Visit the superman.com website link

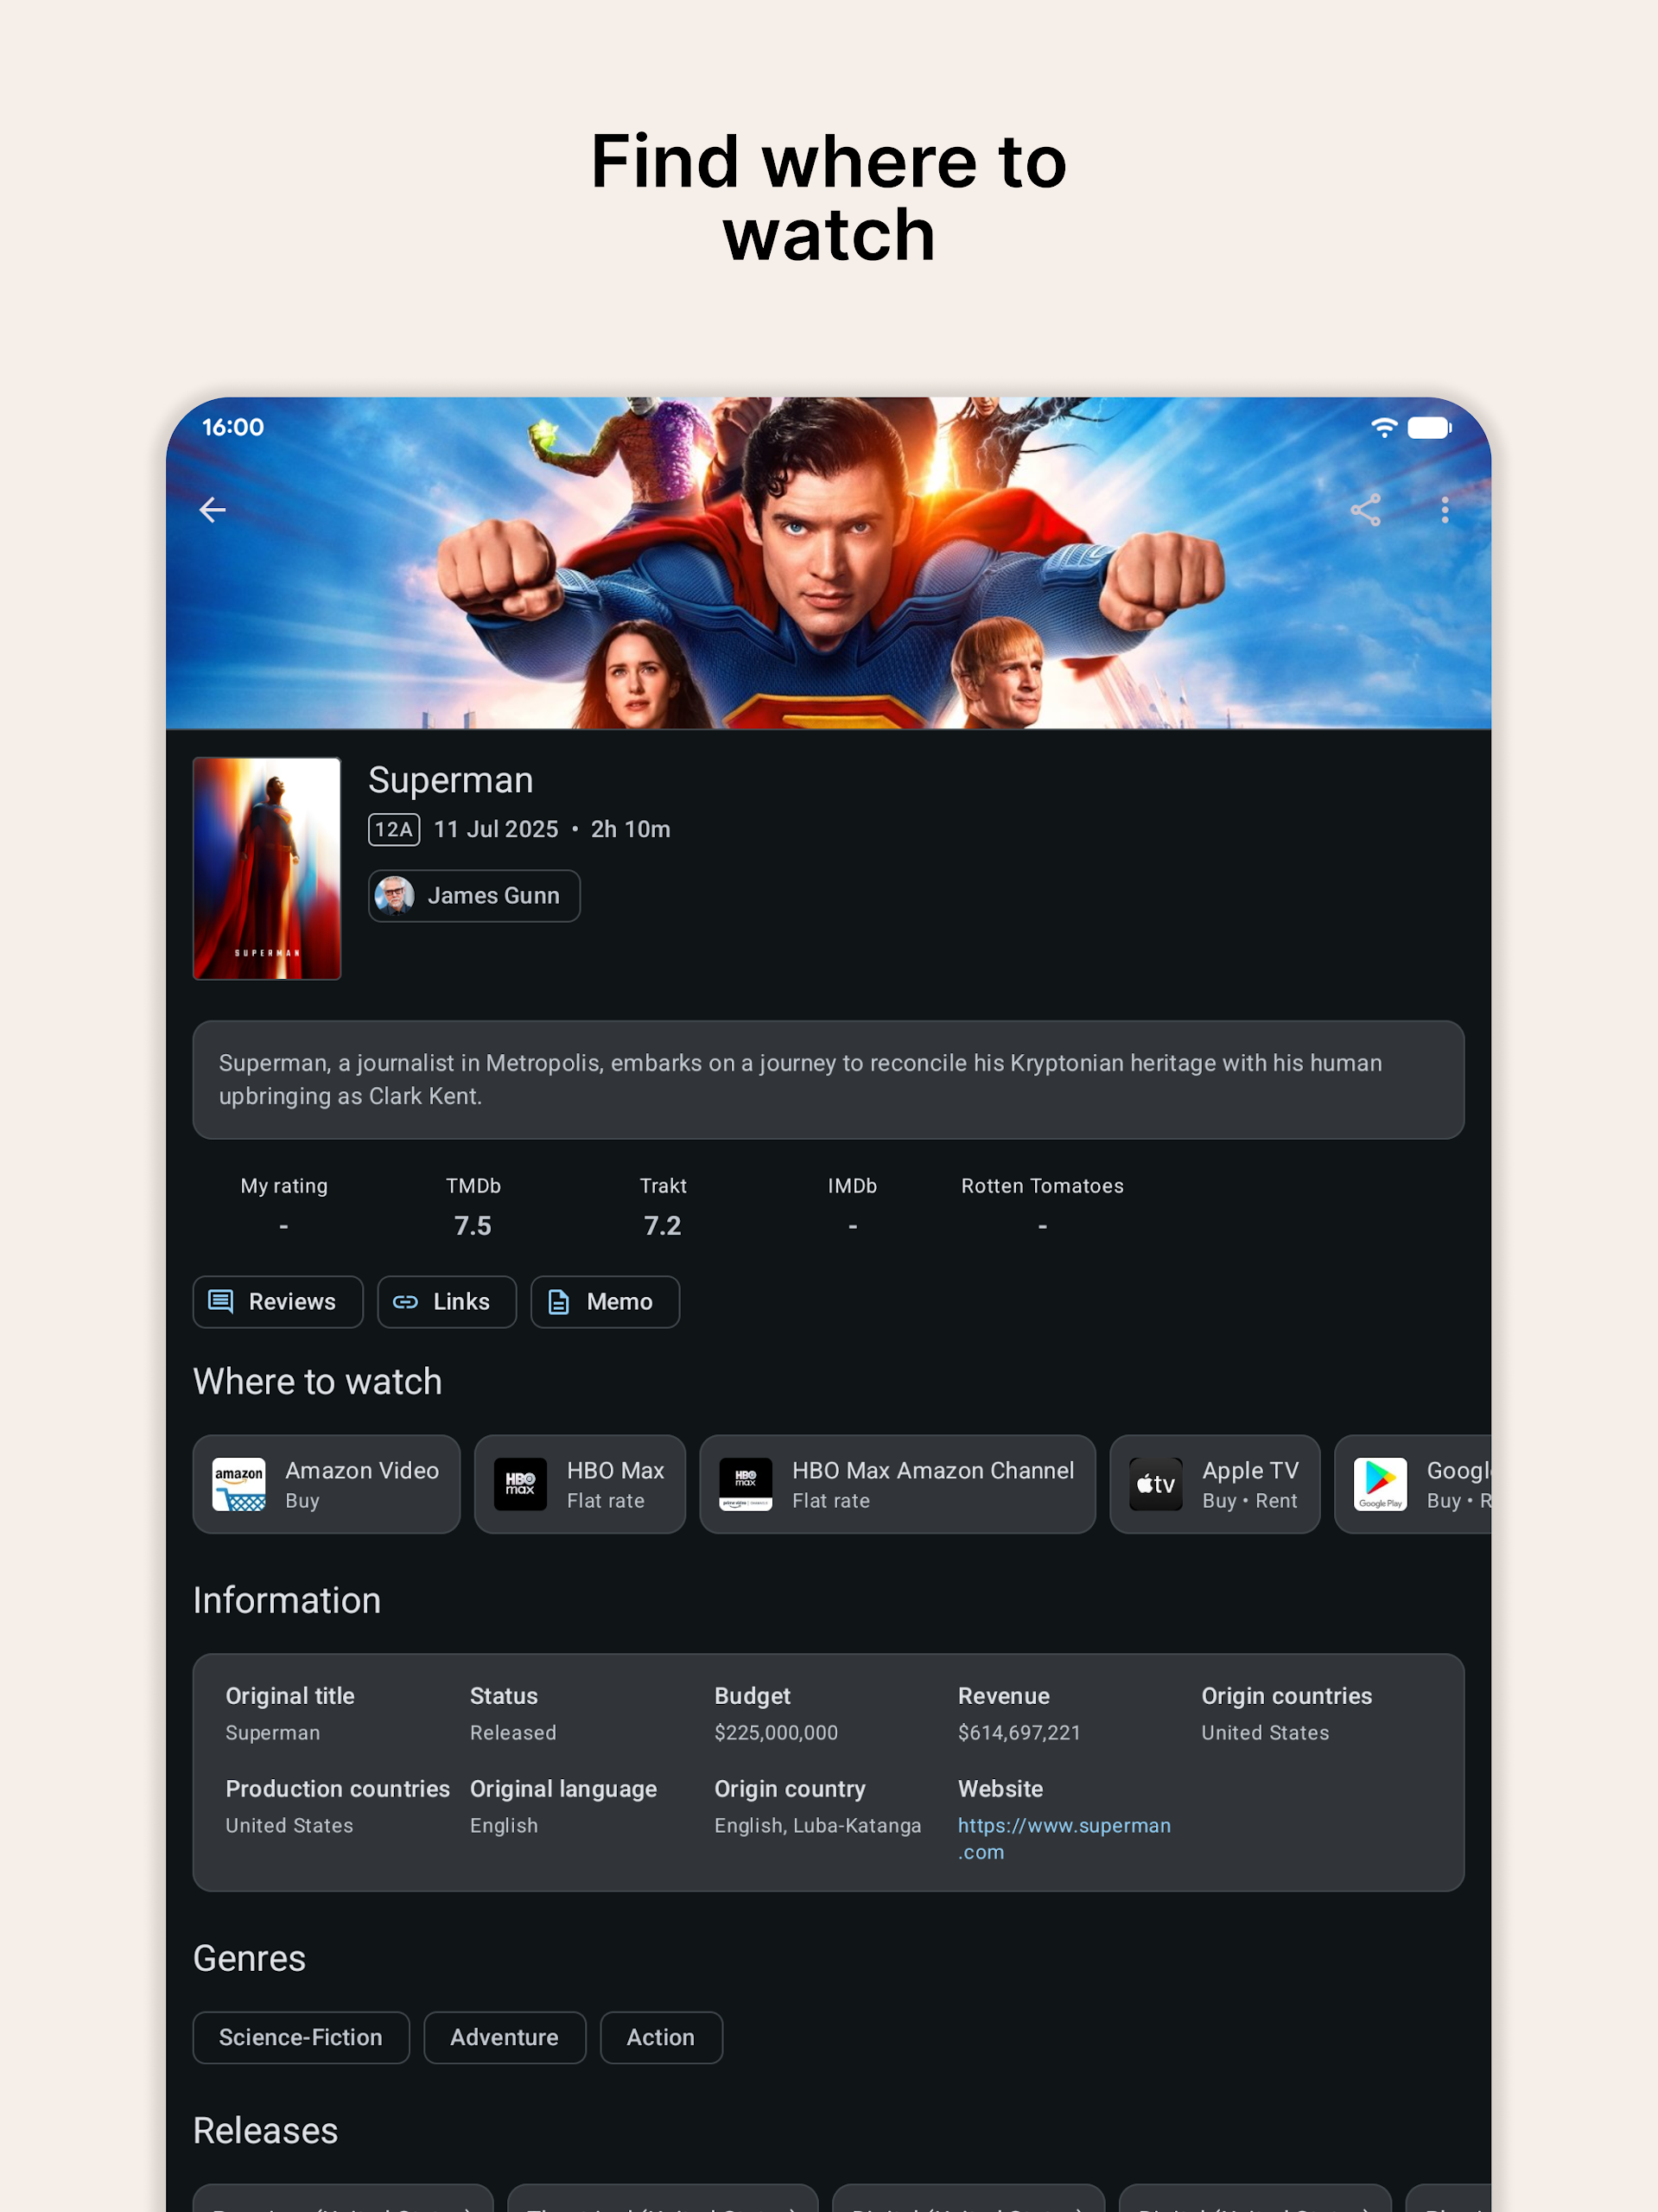(x=1063, y=1838)
